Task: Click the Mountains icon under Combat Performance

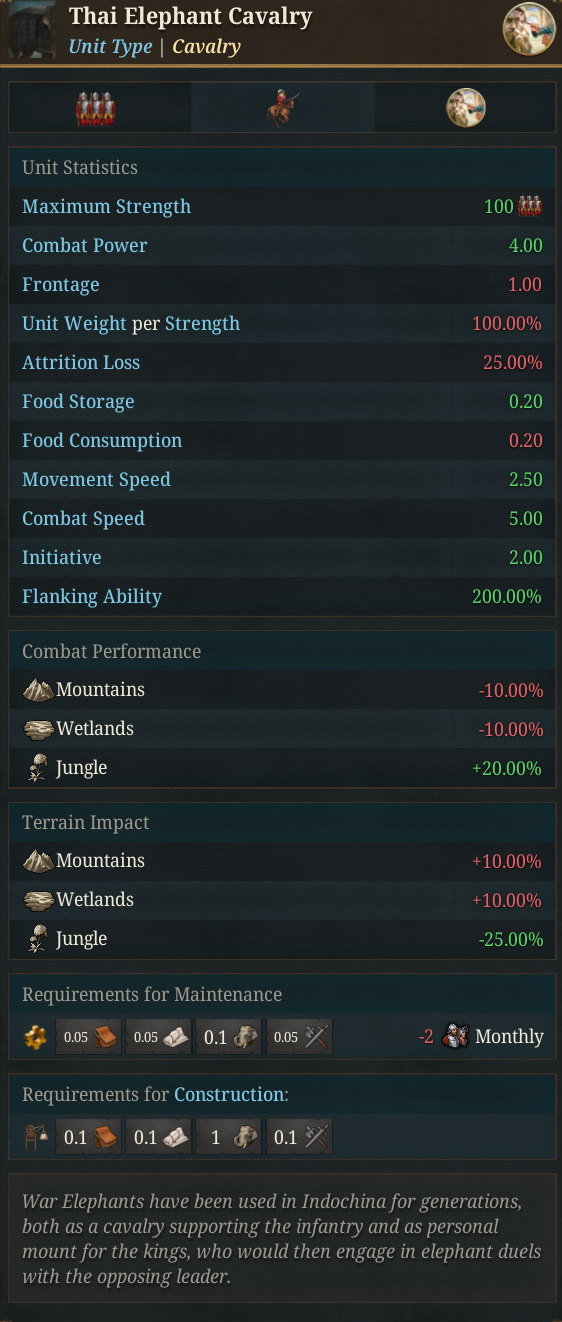Action: (38, 690)
